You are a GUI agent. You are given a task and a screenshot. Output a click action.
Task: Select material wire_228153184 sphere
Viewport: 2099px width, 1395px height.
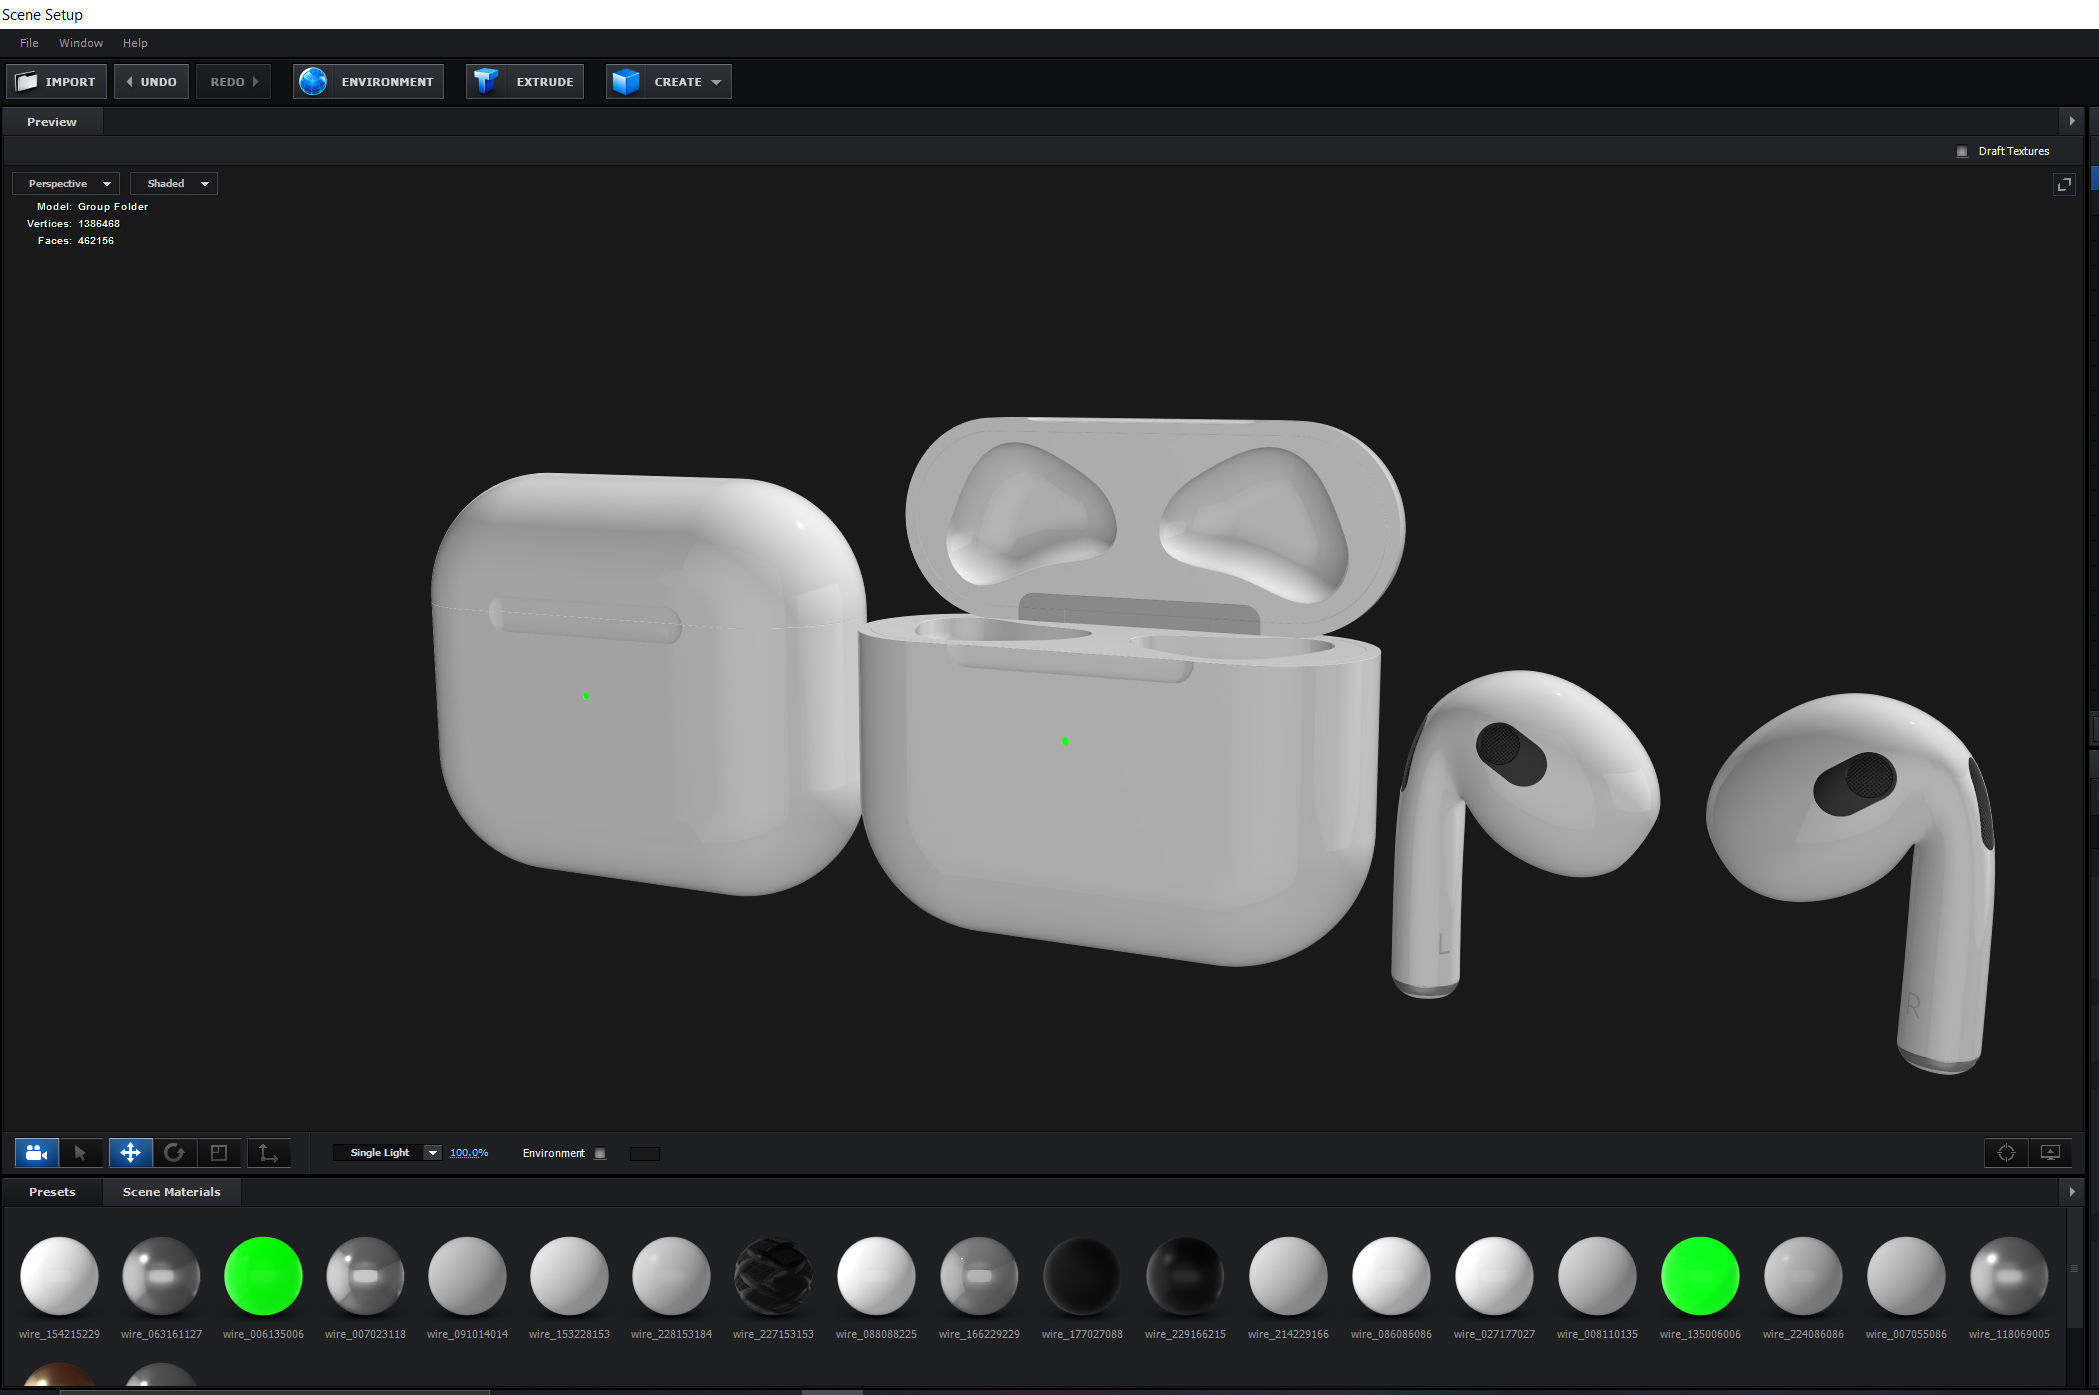(x=671, y=1275)
